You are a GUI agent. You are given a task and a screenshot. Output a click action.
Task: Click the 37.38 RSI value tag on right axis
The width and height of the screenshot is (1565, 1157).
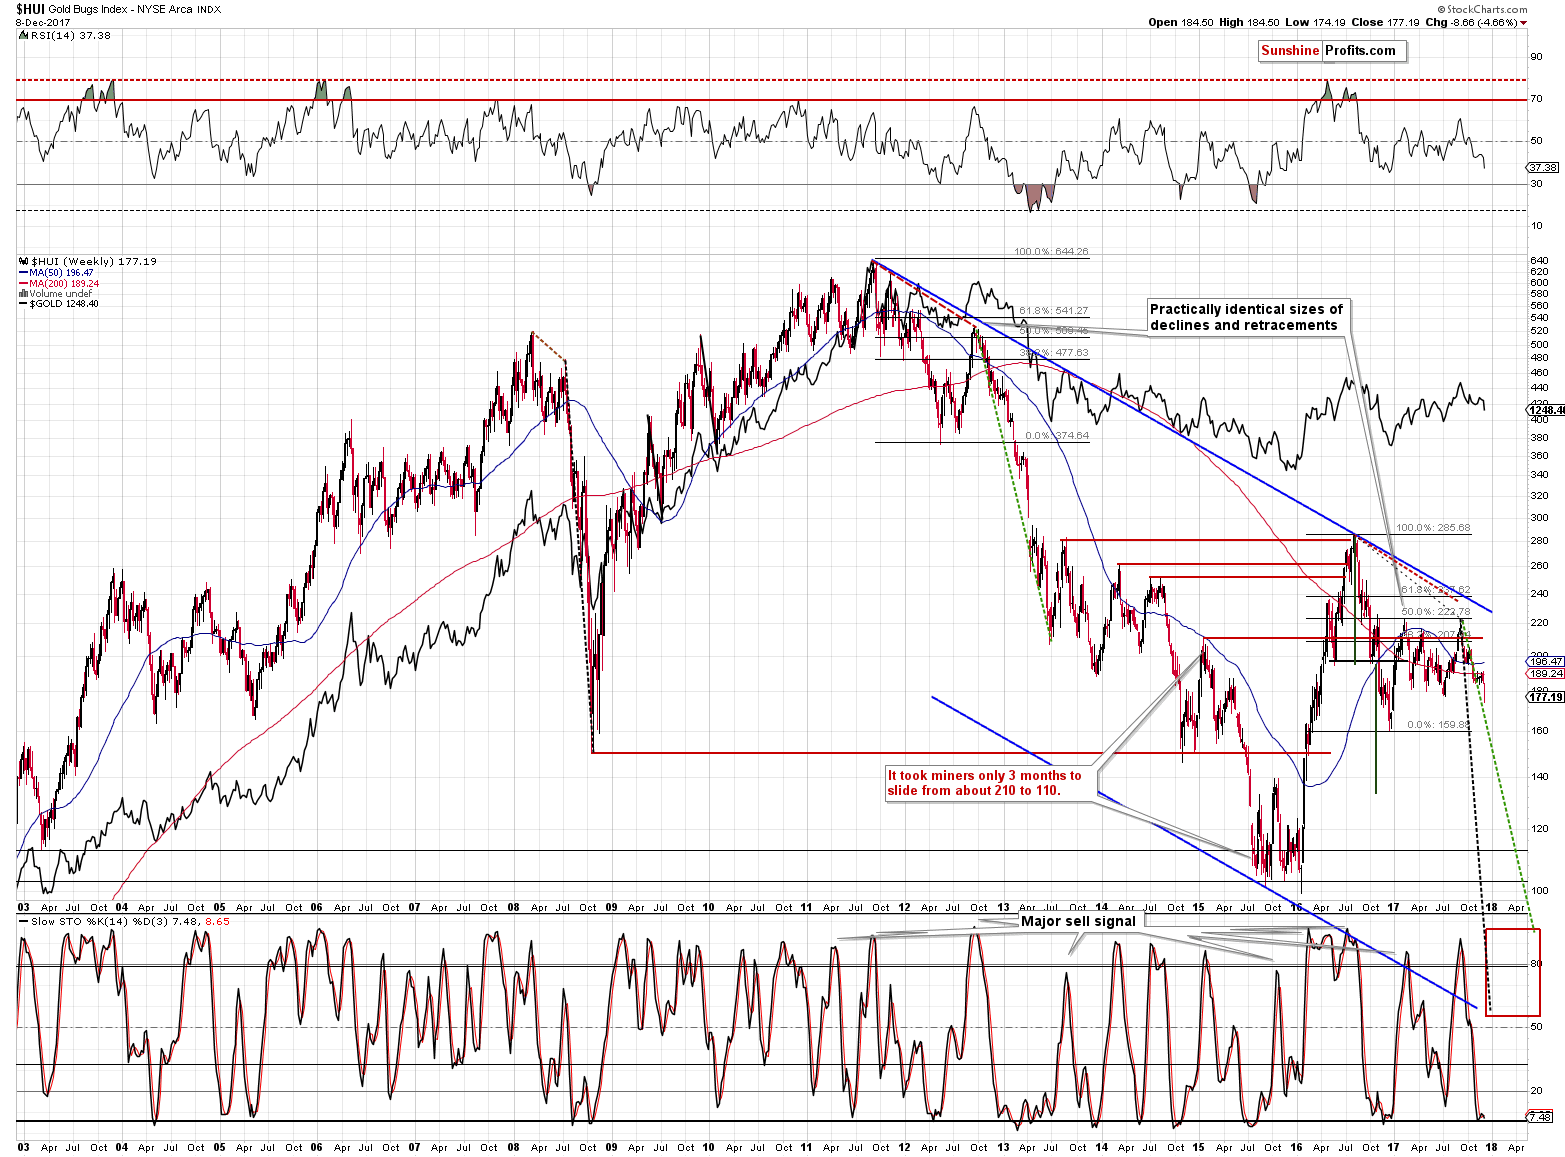1544,168
